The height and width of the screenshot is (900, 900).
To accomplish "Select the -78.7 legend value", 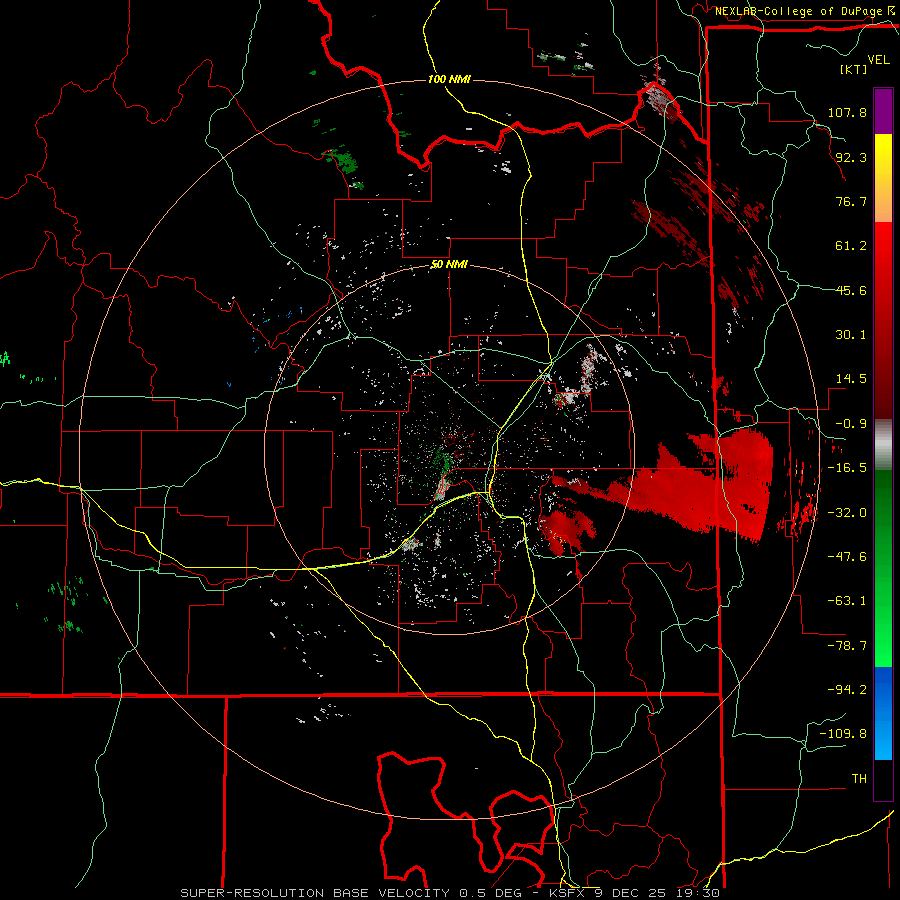I will click(847, 646).
